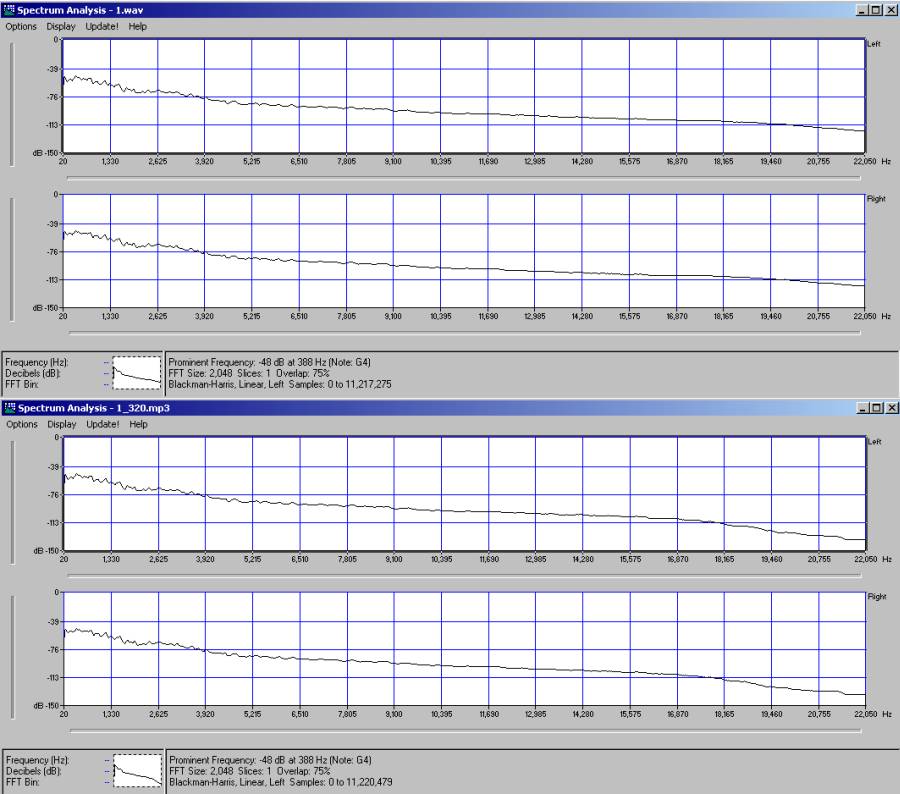Open the Options menu in the 1.wav window
900x794 pixels.
click(x=21, y=26)
